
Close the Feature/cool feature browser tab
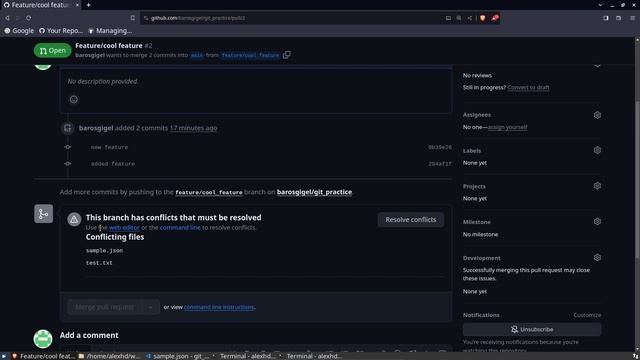click(77, 5)
